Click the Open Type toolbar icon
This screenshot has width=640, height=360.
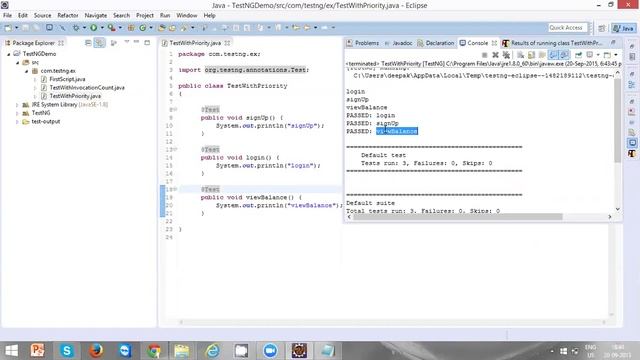[x=162, y=28]
